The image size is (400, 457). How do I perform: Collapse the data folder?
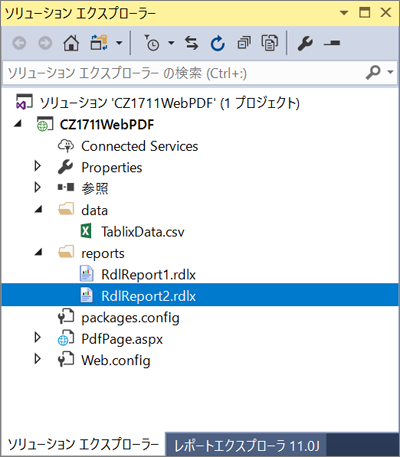coord(39,209)
